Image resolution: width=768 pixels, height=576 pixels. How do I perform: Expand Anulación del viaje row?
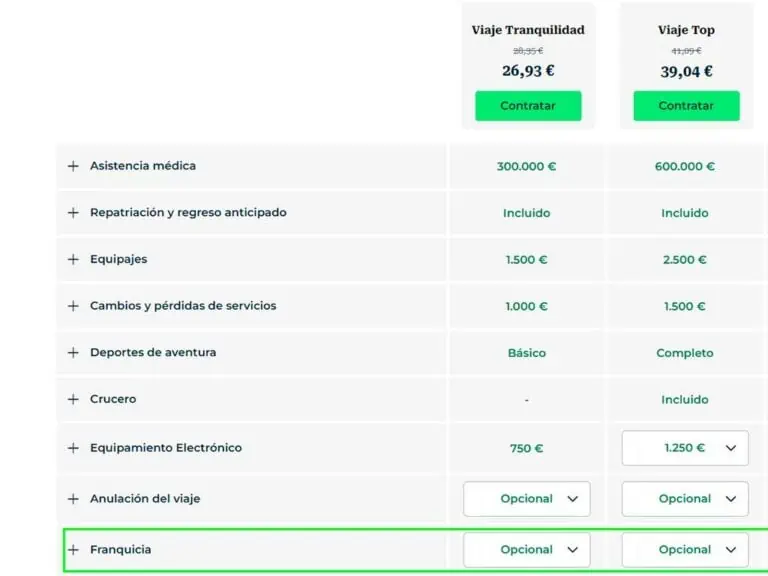click(x=73, y=499)
